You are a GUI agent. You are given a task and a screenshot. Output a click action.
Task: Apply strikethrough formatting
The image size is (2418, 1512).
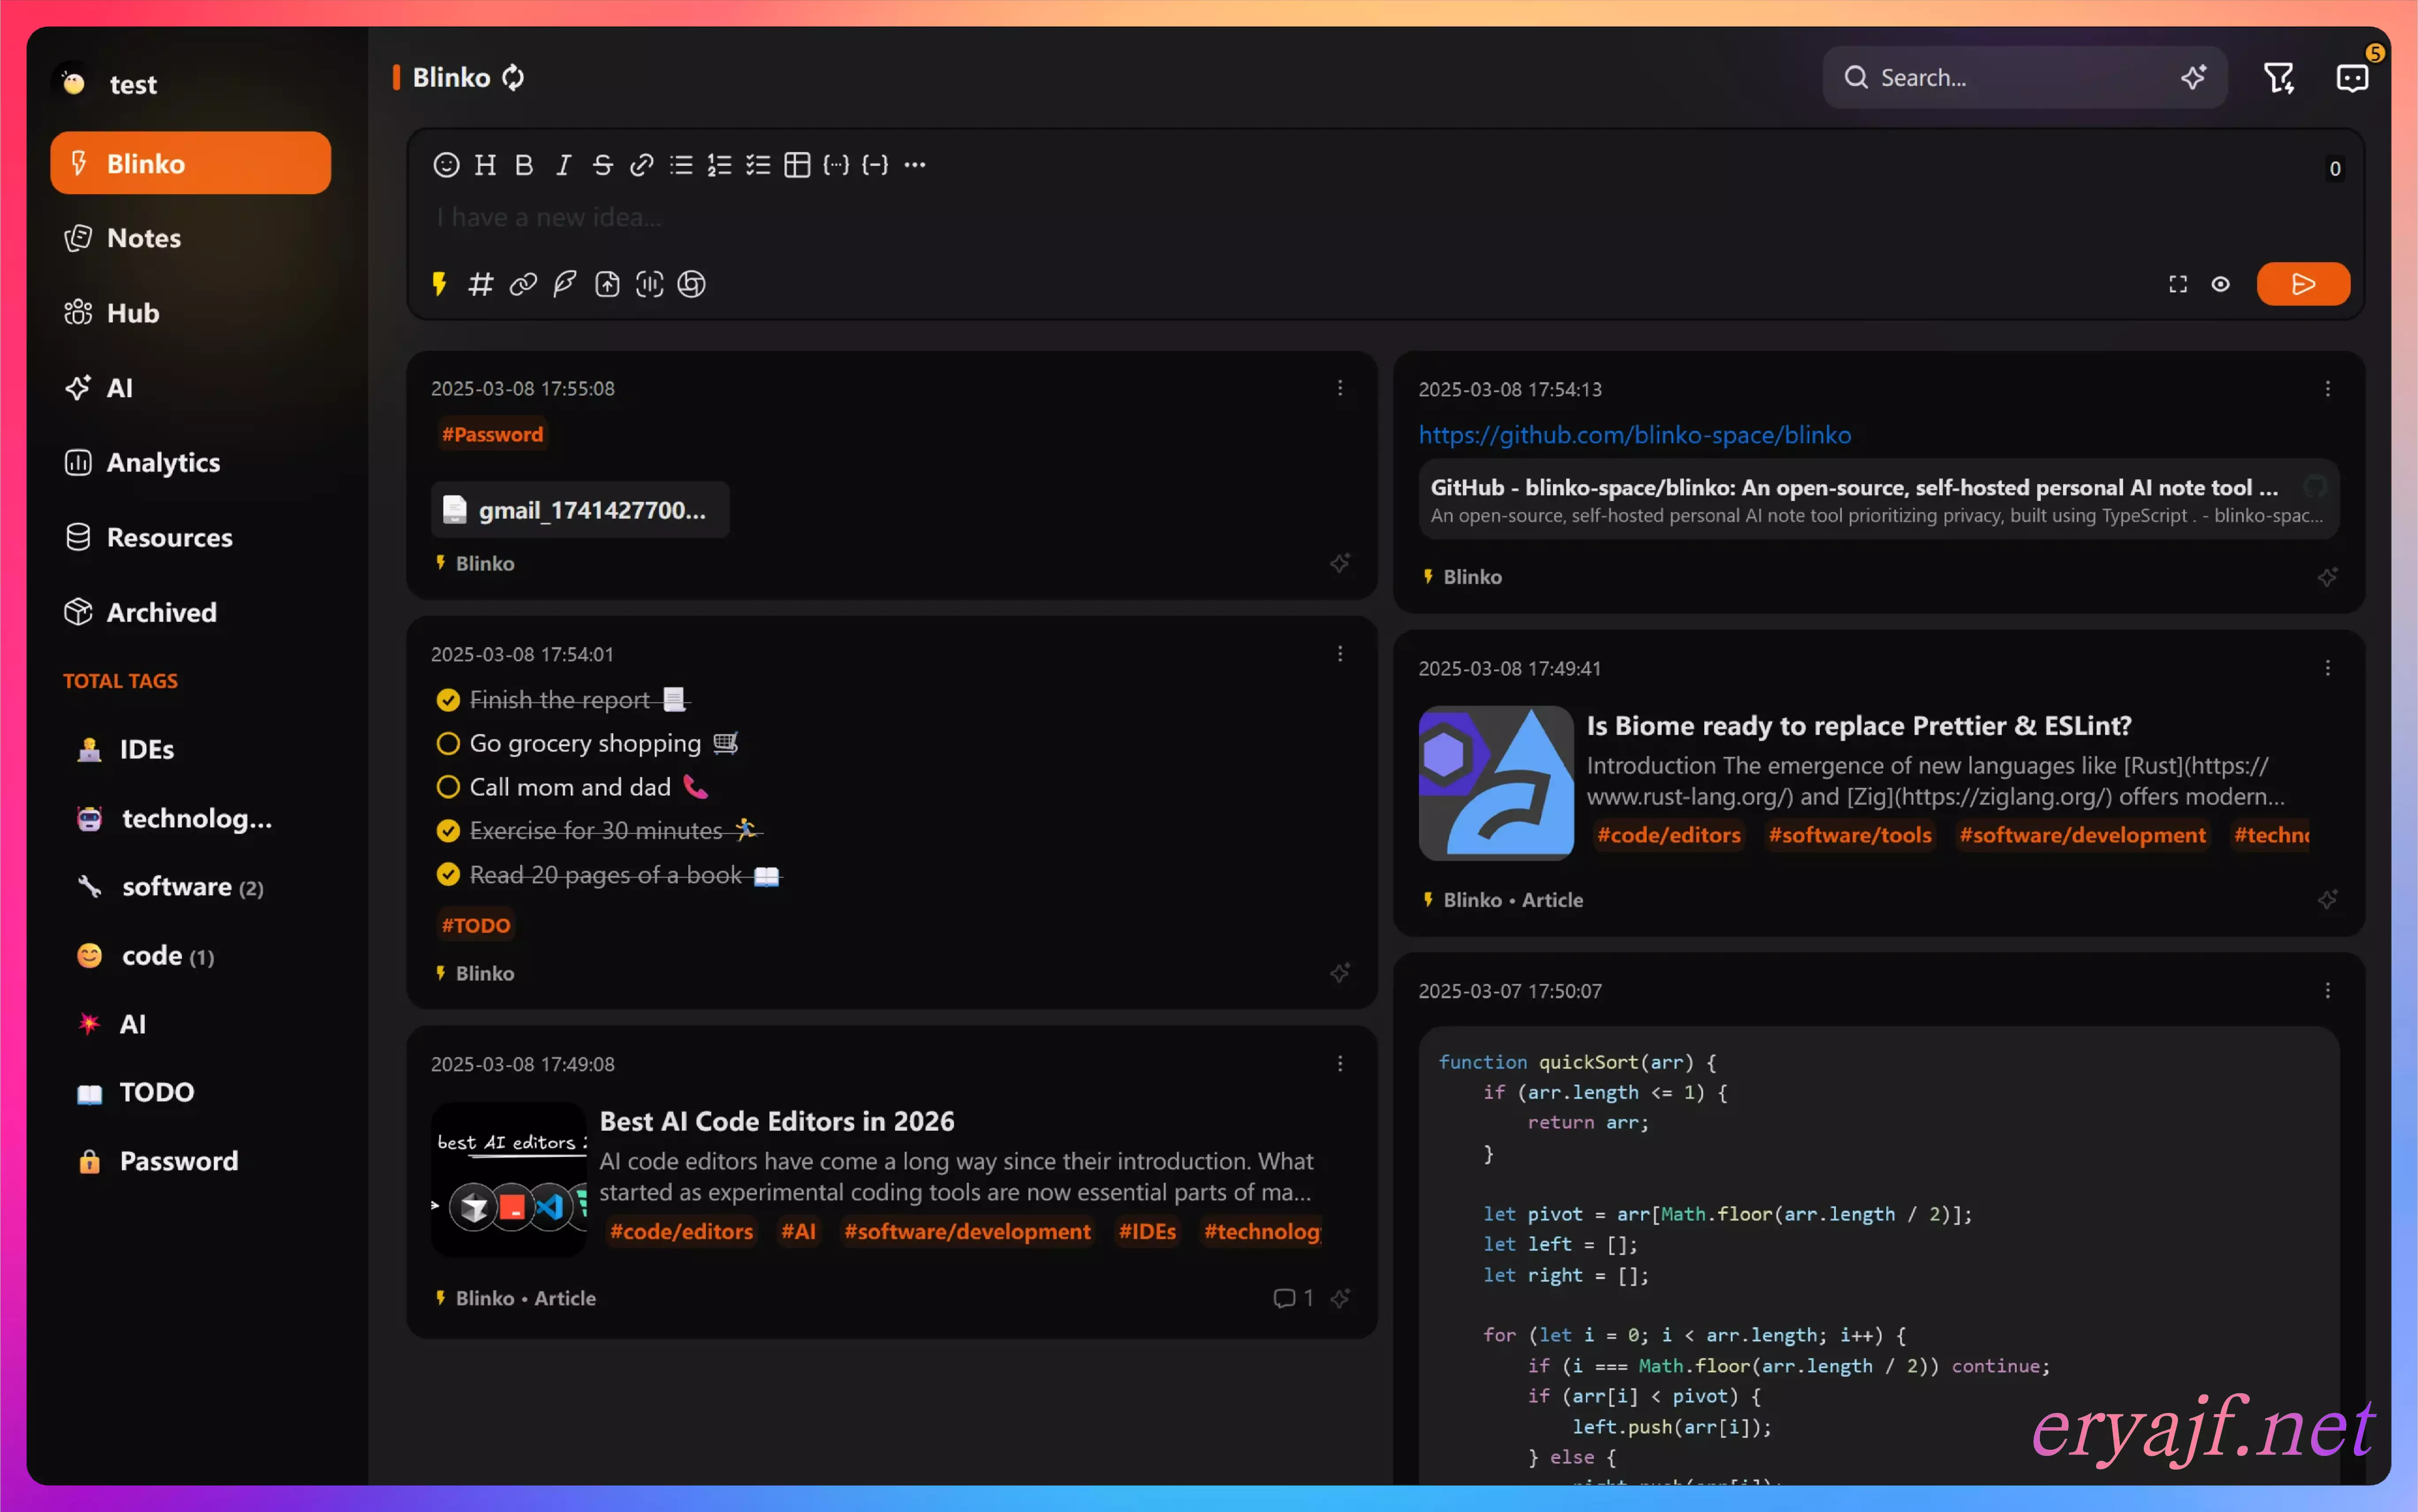pos(602,165)
